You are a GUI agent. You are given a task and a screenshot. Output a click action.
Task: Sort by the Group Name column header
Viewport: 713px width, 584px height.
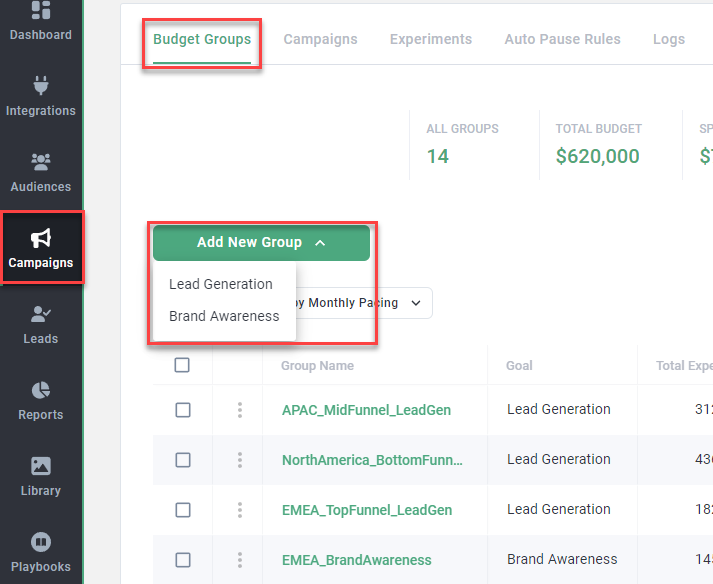(x=317, y=366)
